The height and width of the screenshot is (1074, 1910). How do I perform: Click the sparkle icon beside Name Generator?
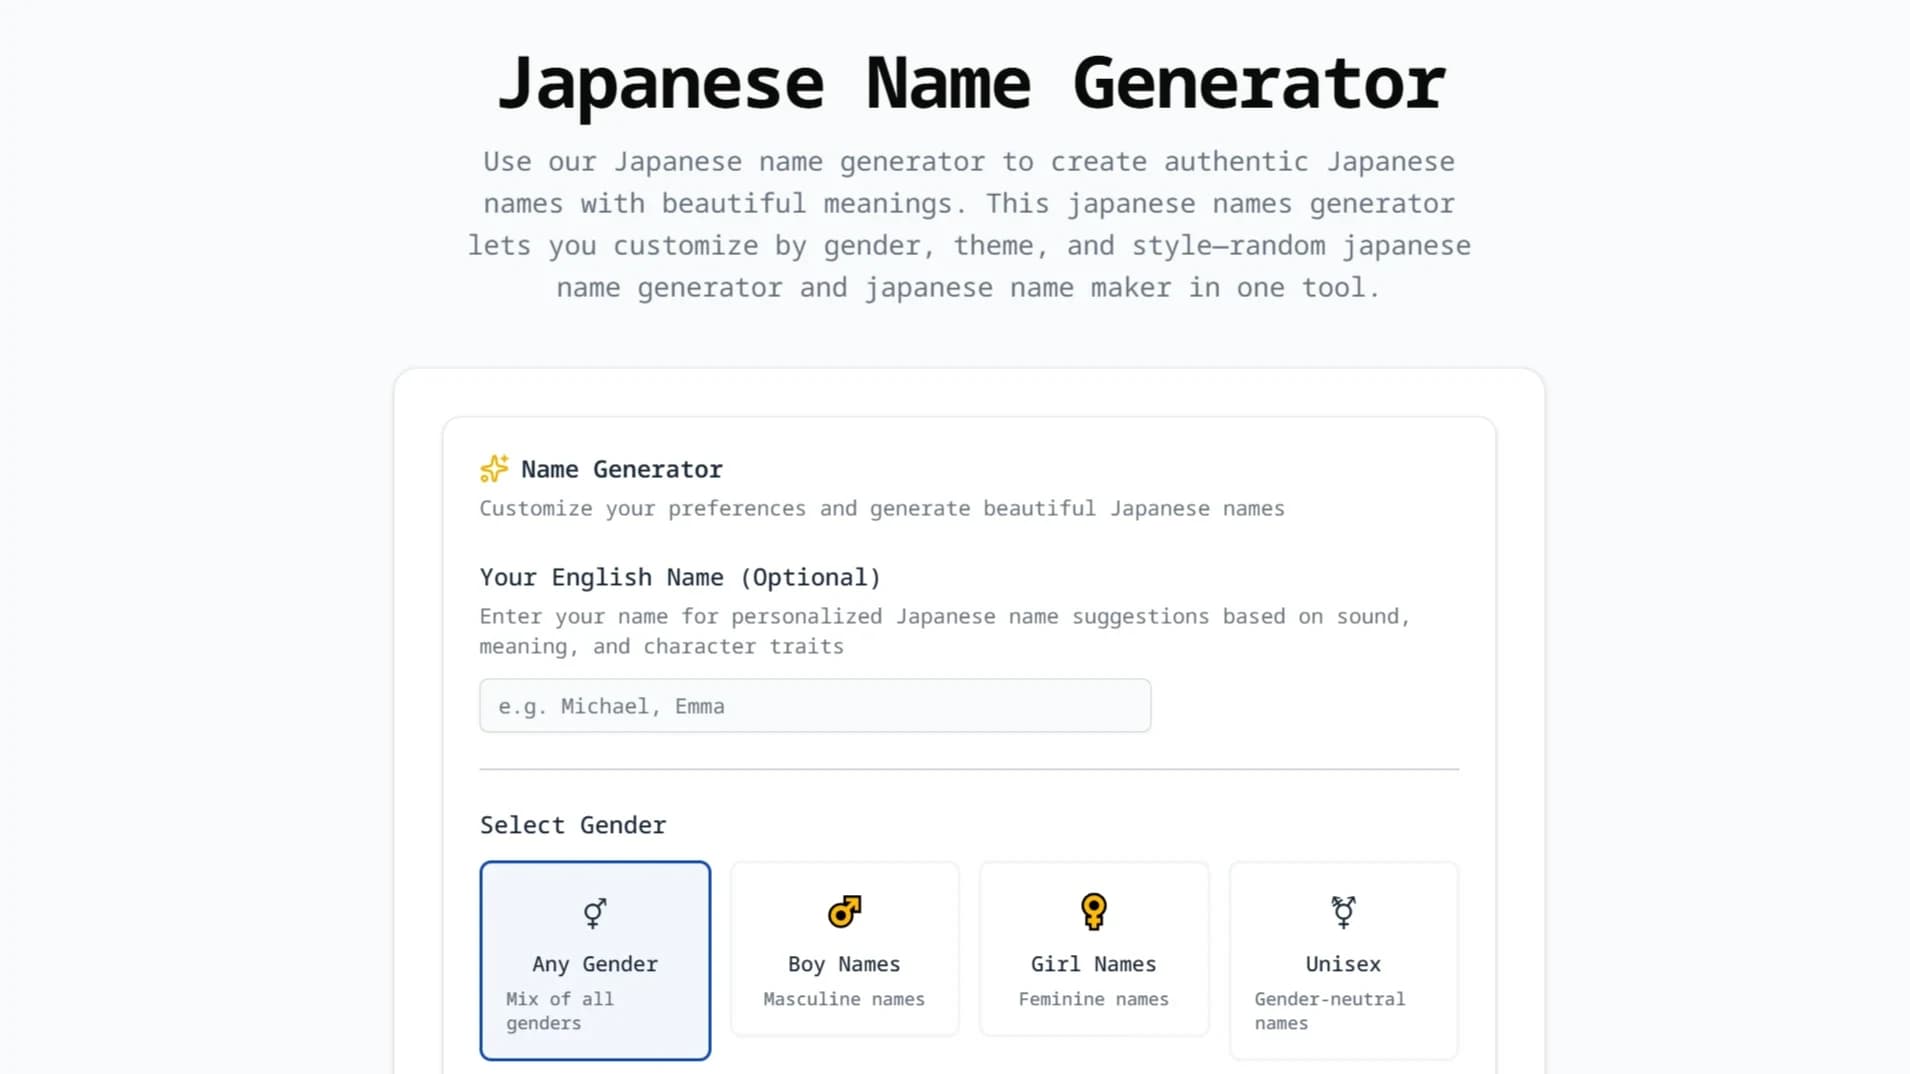[494, 469]
